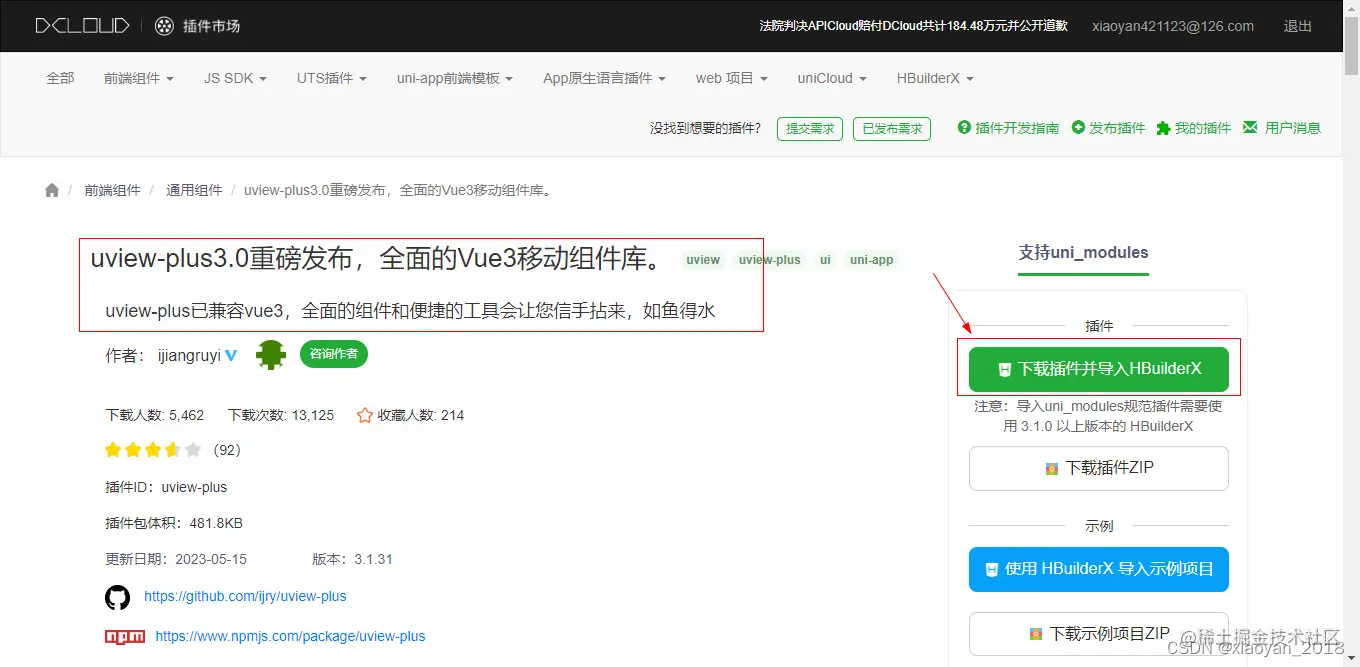Click the 插件包体积: 481.8KB text
1360x667 pixels.
[x=174, y=523]
